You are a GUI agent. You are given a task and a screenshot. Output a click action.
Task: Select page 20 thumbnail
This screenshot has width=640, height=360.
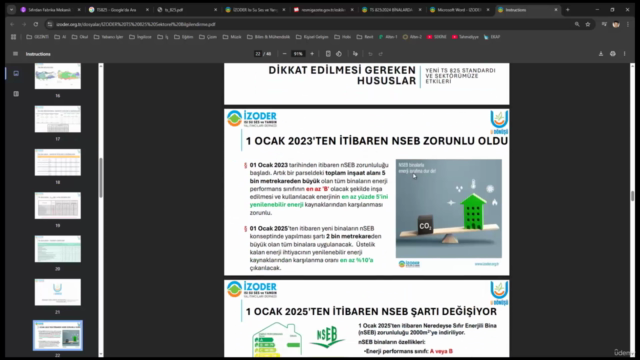58,249
